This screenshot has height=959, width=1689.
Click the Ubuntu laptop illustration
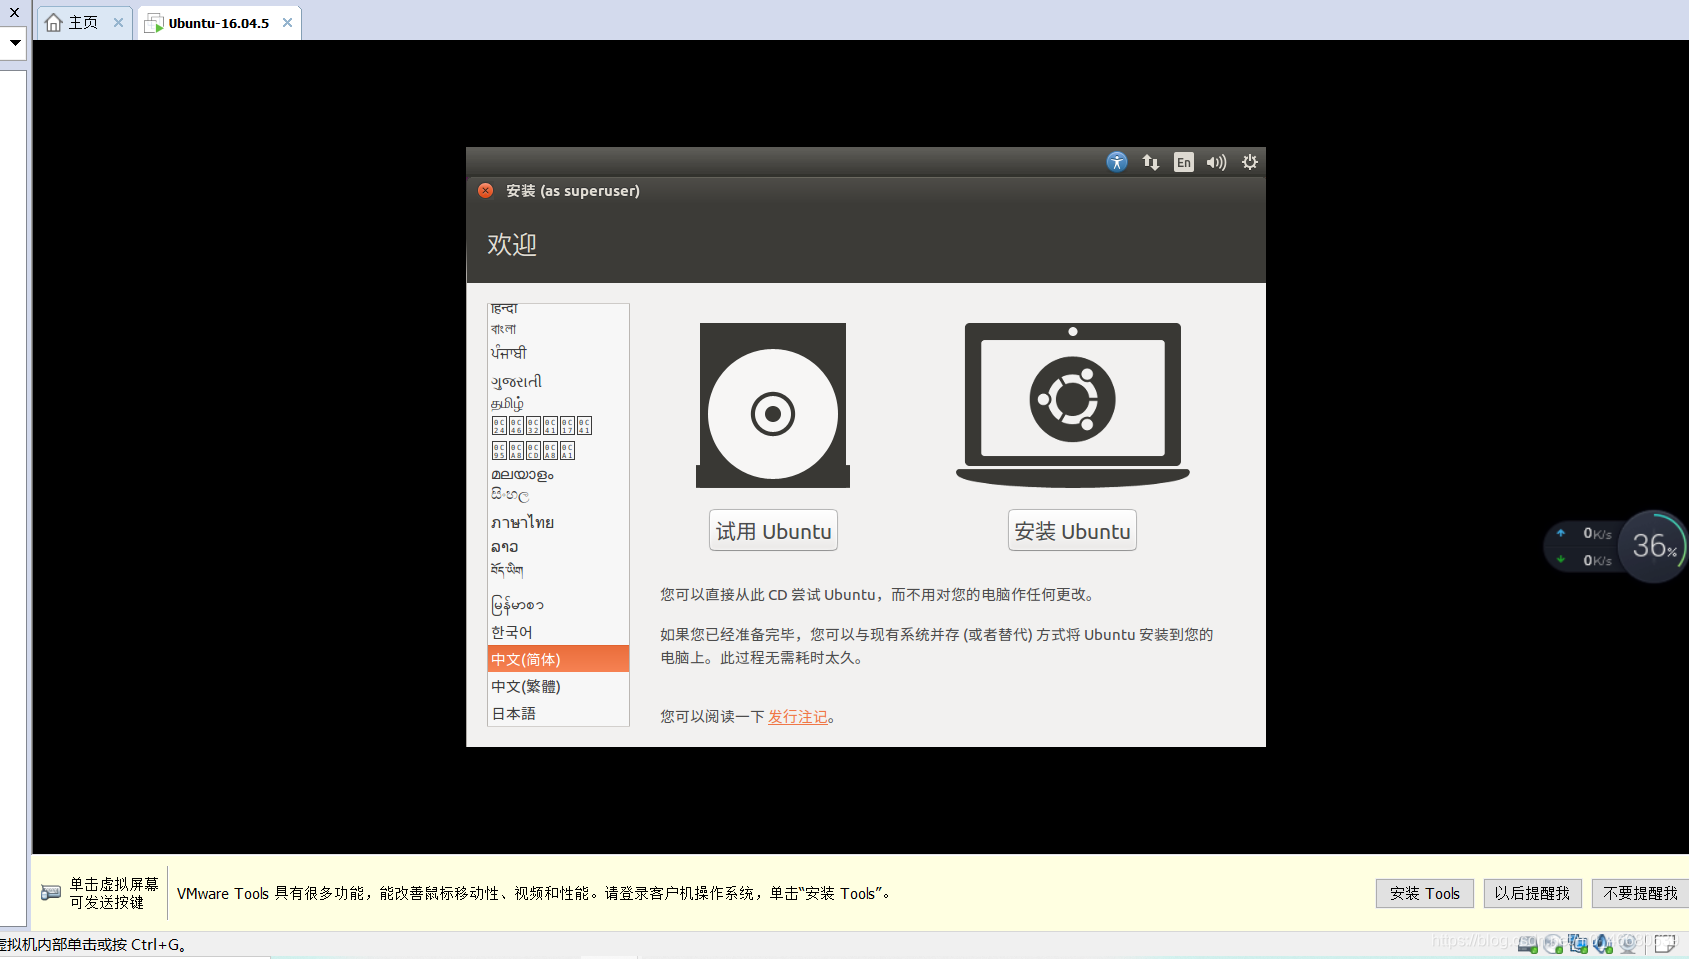pos(1073,405)
